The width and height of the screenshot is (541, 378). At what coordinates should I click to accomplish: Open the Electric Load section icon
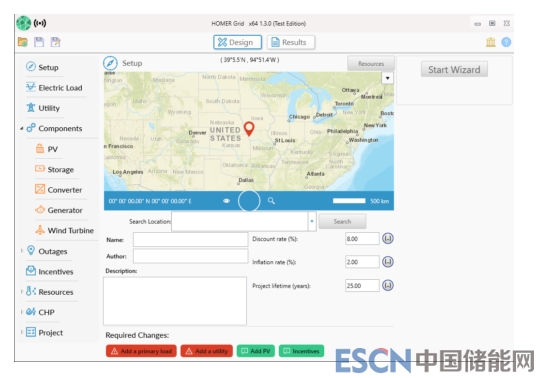[31, 87]
